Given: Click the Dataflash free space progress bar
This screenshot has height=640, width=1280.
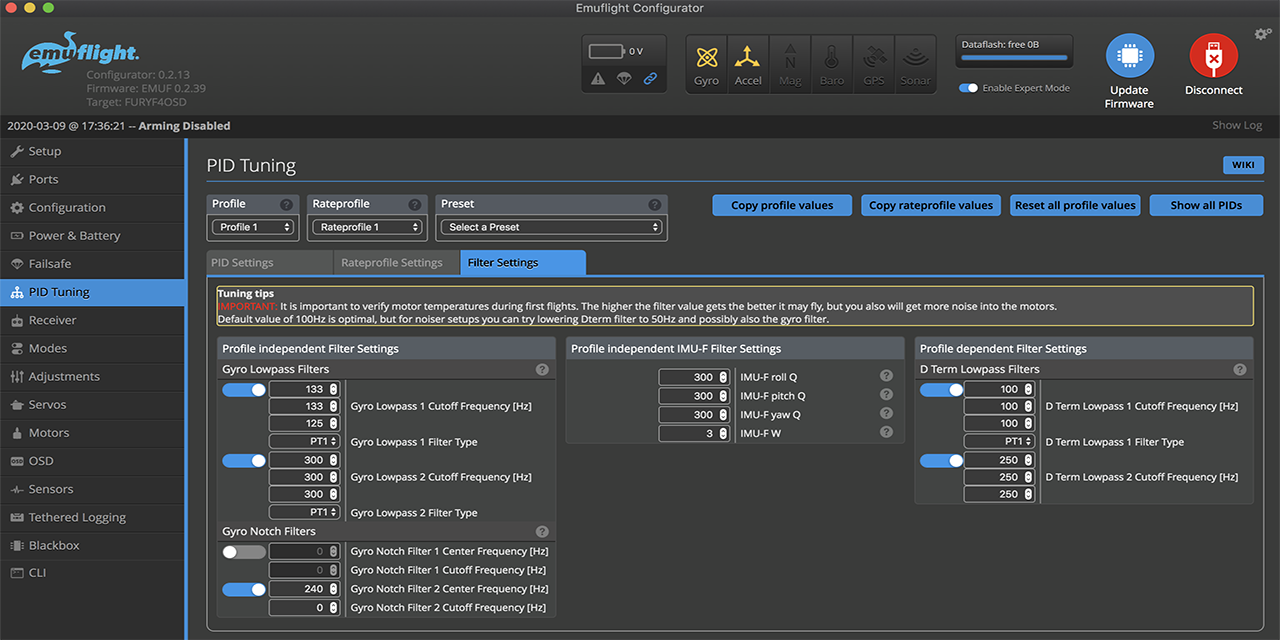Looking at the screenshot, I should [1014, 58].
